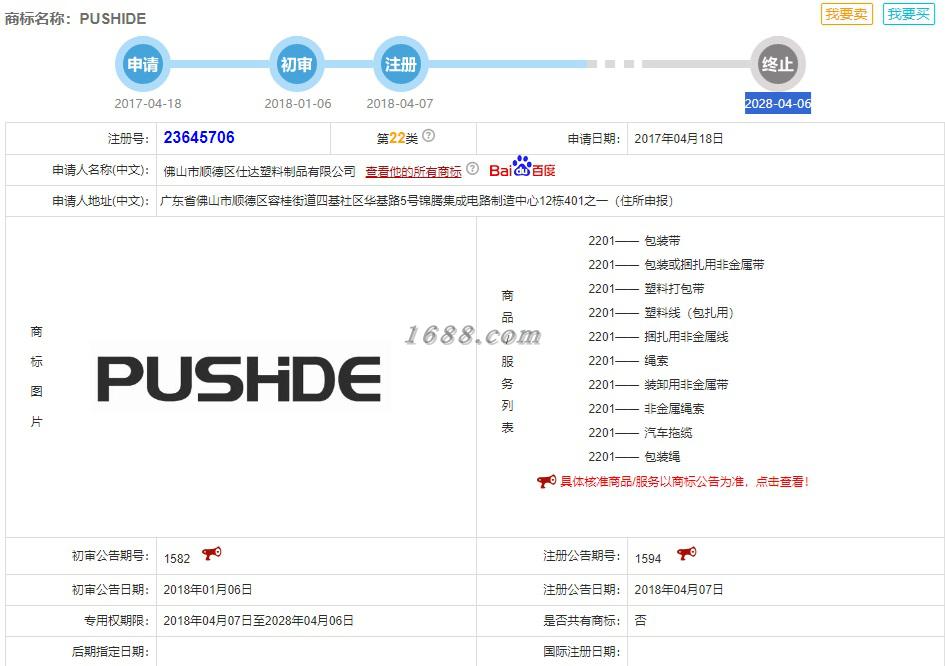Viewport: 945px width, 666px height.
Task: Click the 商标名称：PUSHIDE heading
Action: (x=75, y=19)
